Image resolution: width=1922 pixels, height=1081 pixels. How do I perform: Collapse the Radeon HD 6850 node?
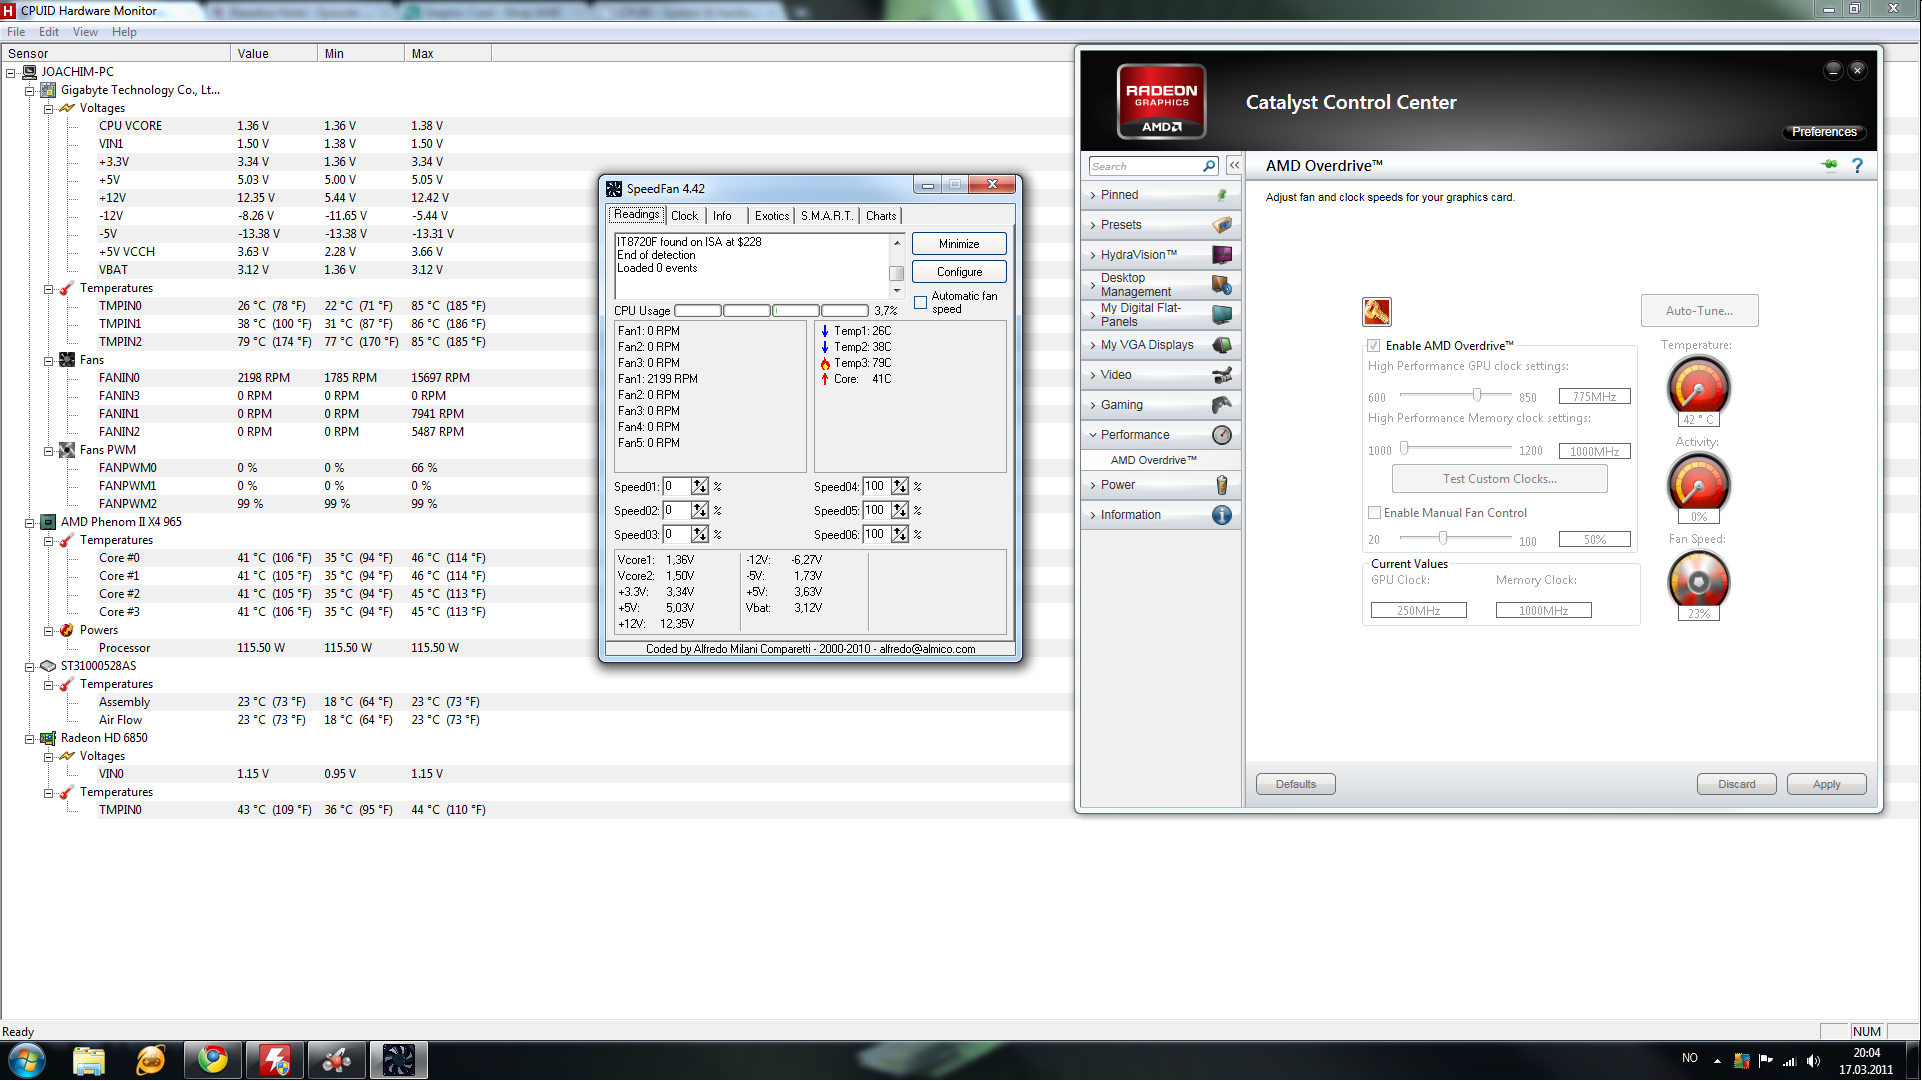[x=30, y=738]
